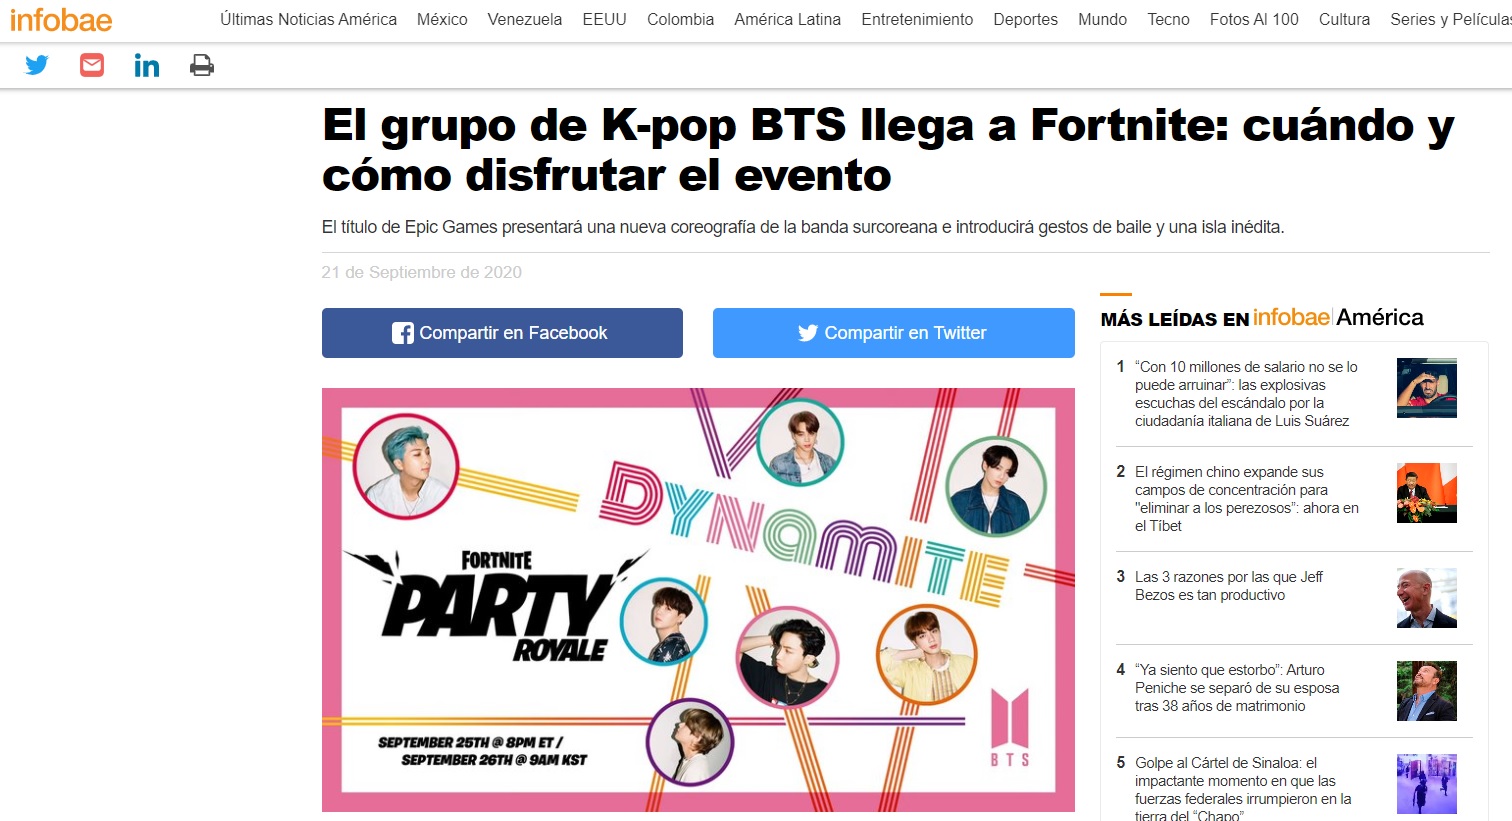The image size is (1512, 821).
Task: Open the Tecno section
Action: click(1168, 19)
